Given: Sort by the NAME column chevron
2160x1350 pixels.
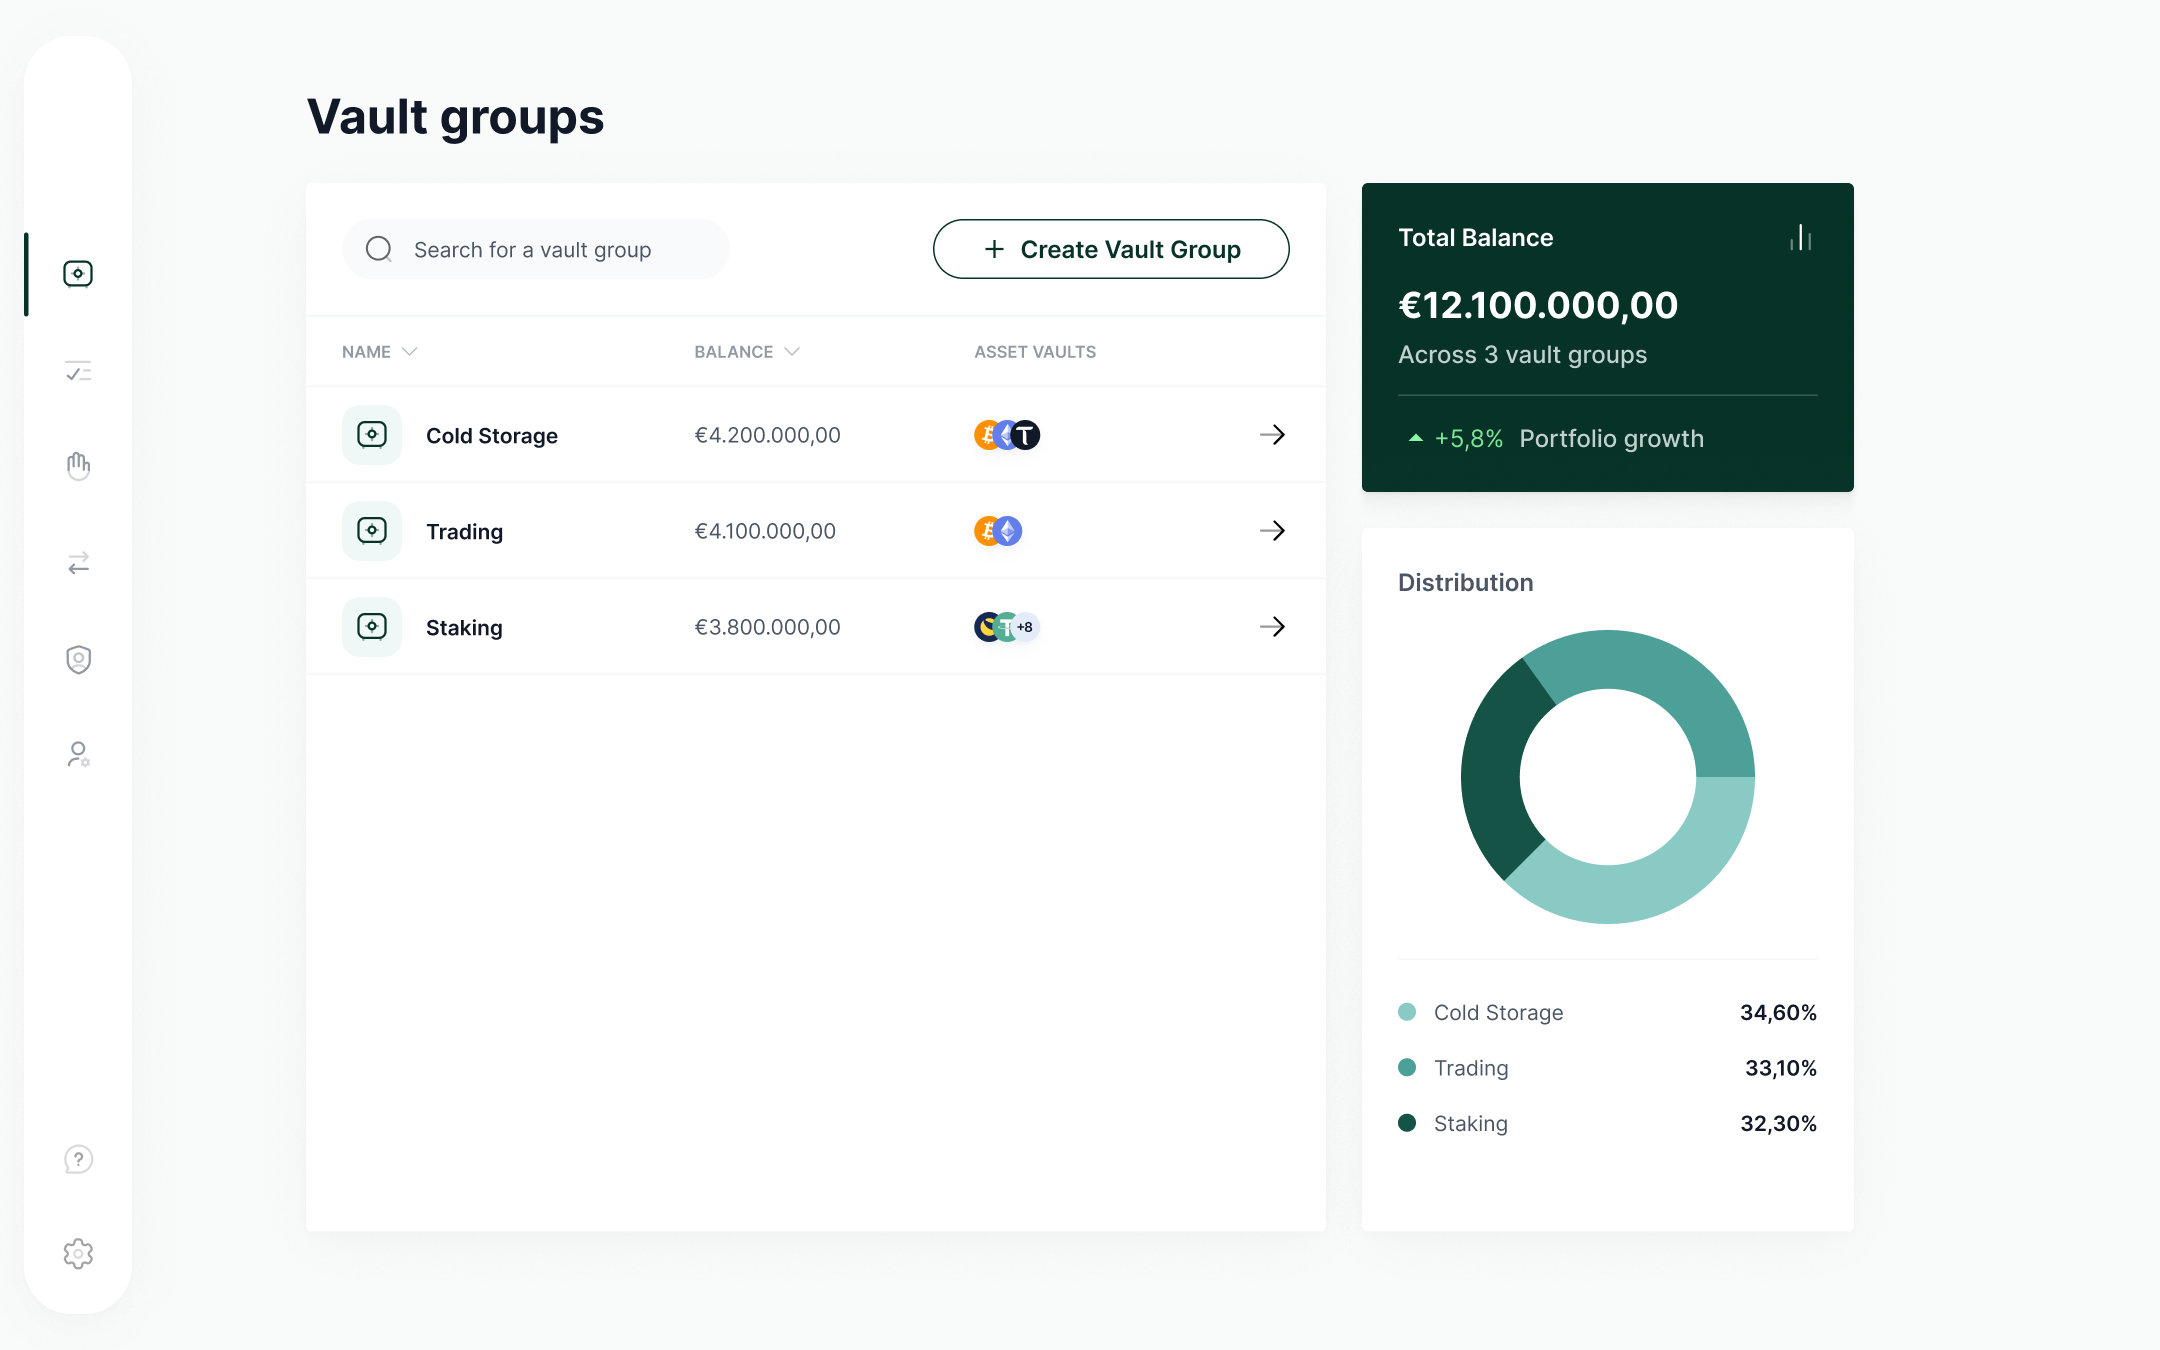Looking at the screenshot, I should click(409, 352).
